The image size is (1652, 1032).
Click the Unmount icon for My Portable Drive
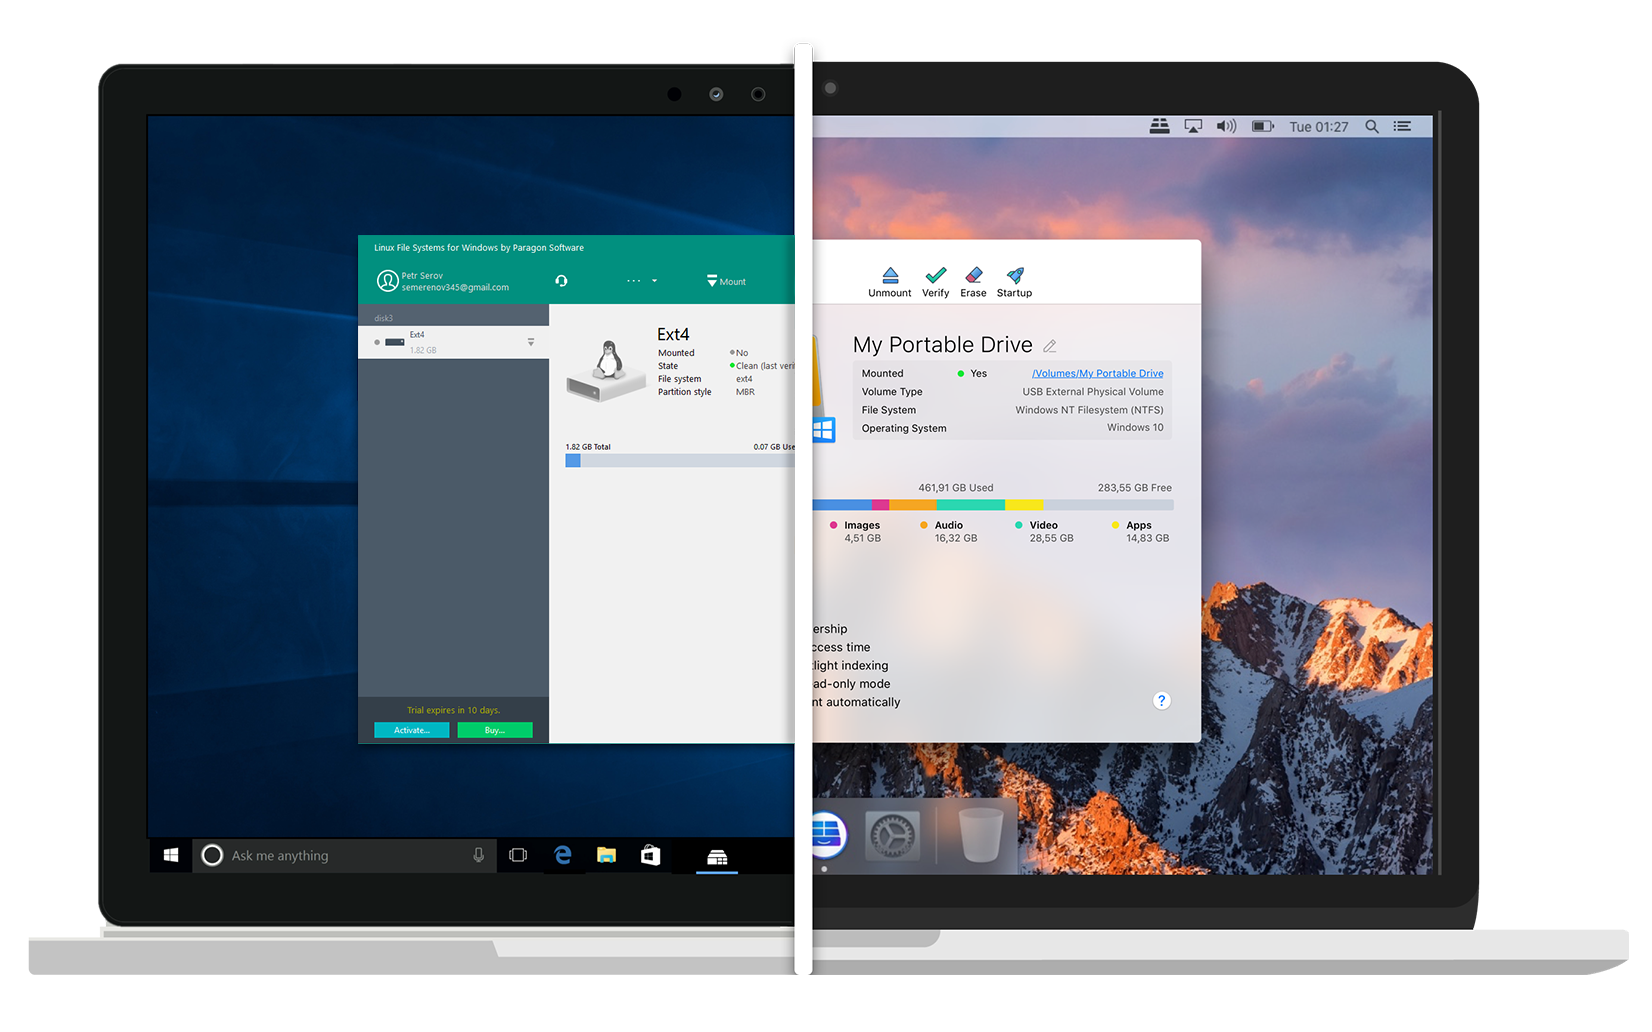[889, 277]
